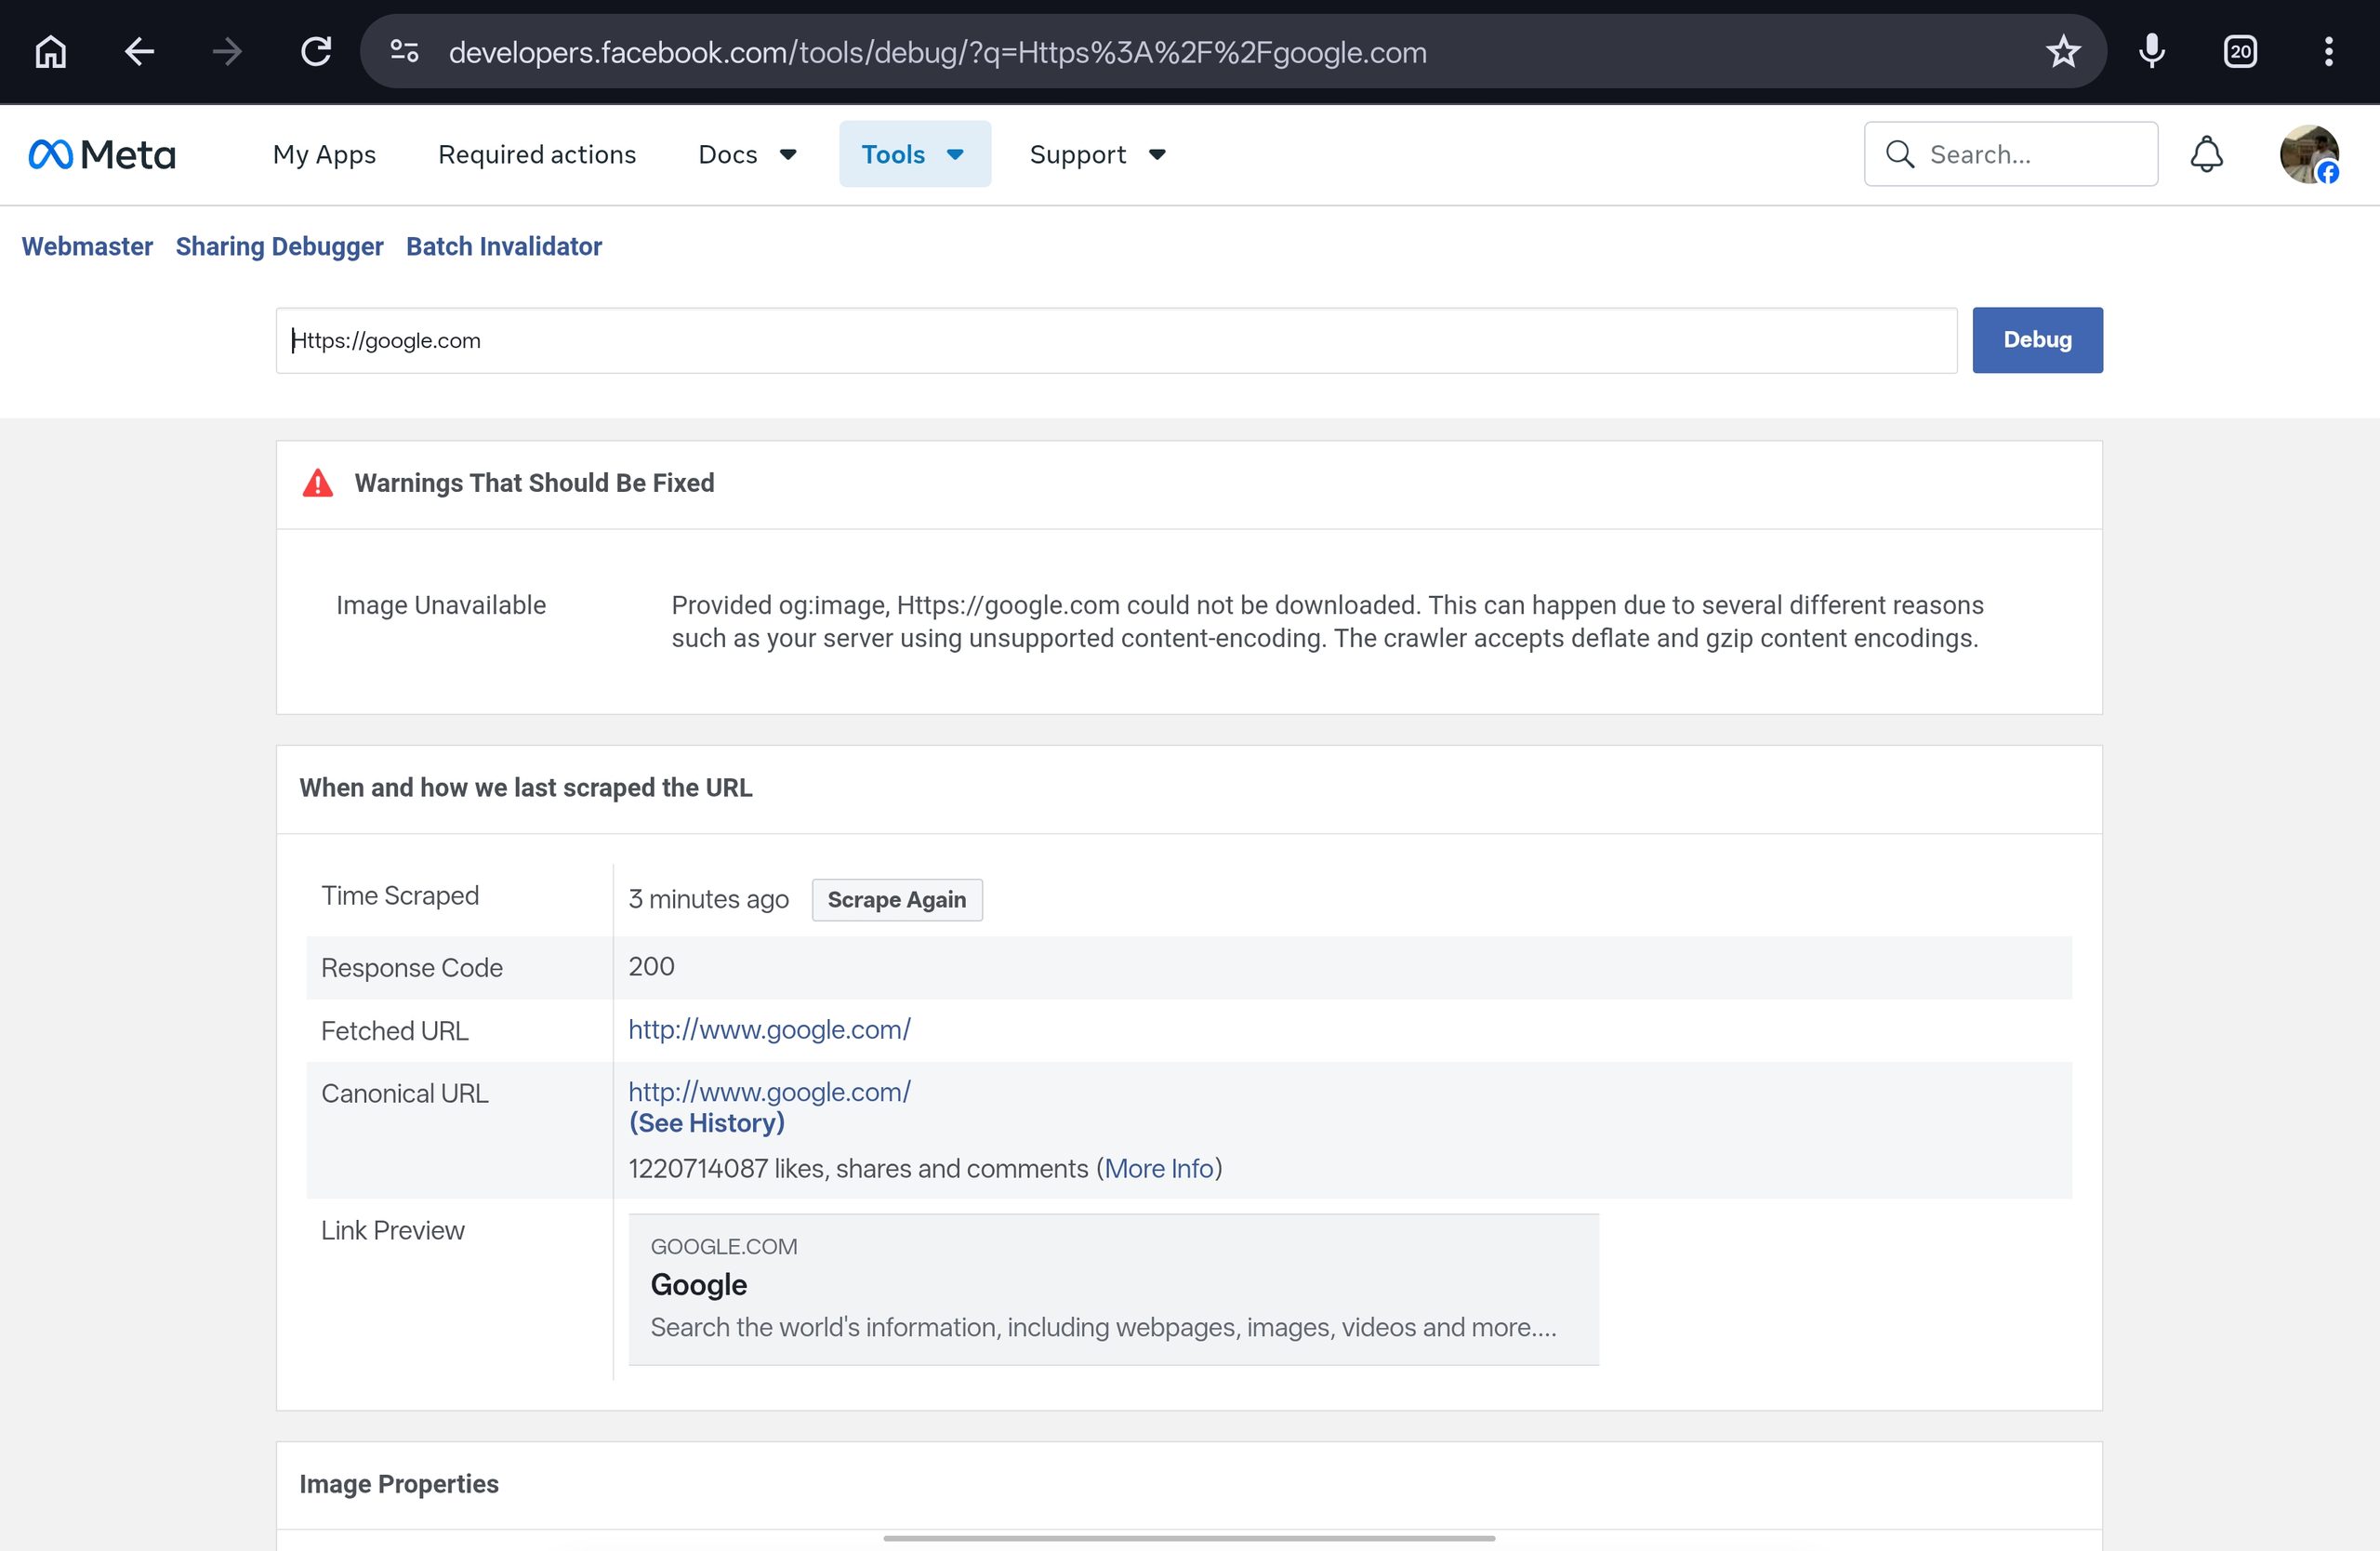Image resolution: width=2380 pixels, height=1551 pixels.
Task: Expand the Docs dropdown
Action: [x=747, y=154]
